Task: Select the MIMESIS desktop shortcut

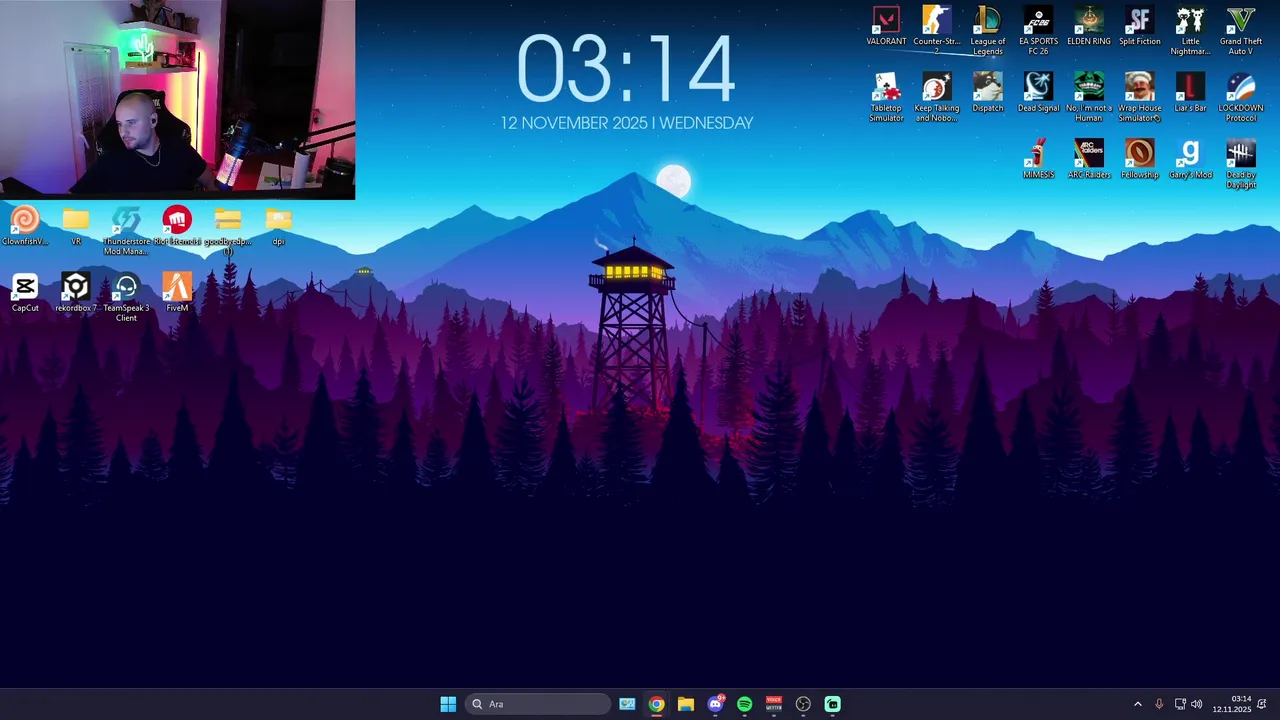Action: (x=1038, y=160)
